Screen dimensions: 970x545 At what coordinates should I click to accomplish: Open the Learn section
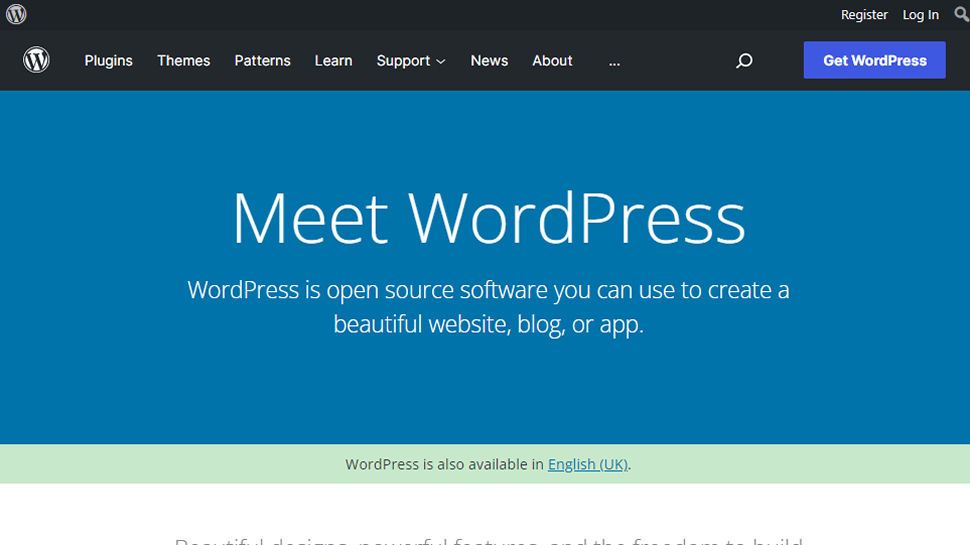(x=333, y=61)
